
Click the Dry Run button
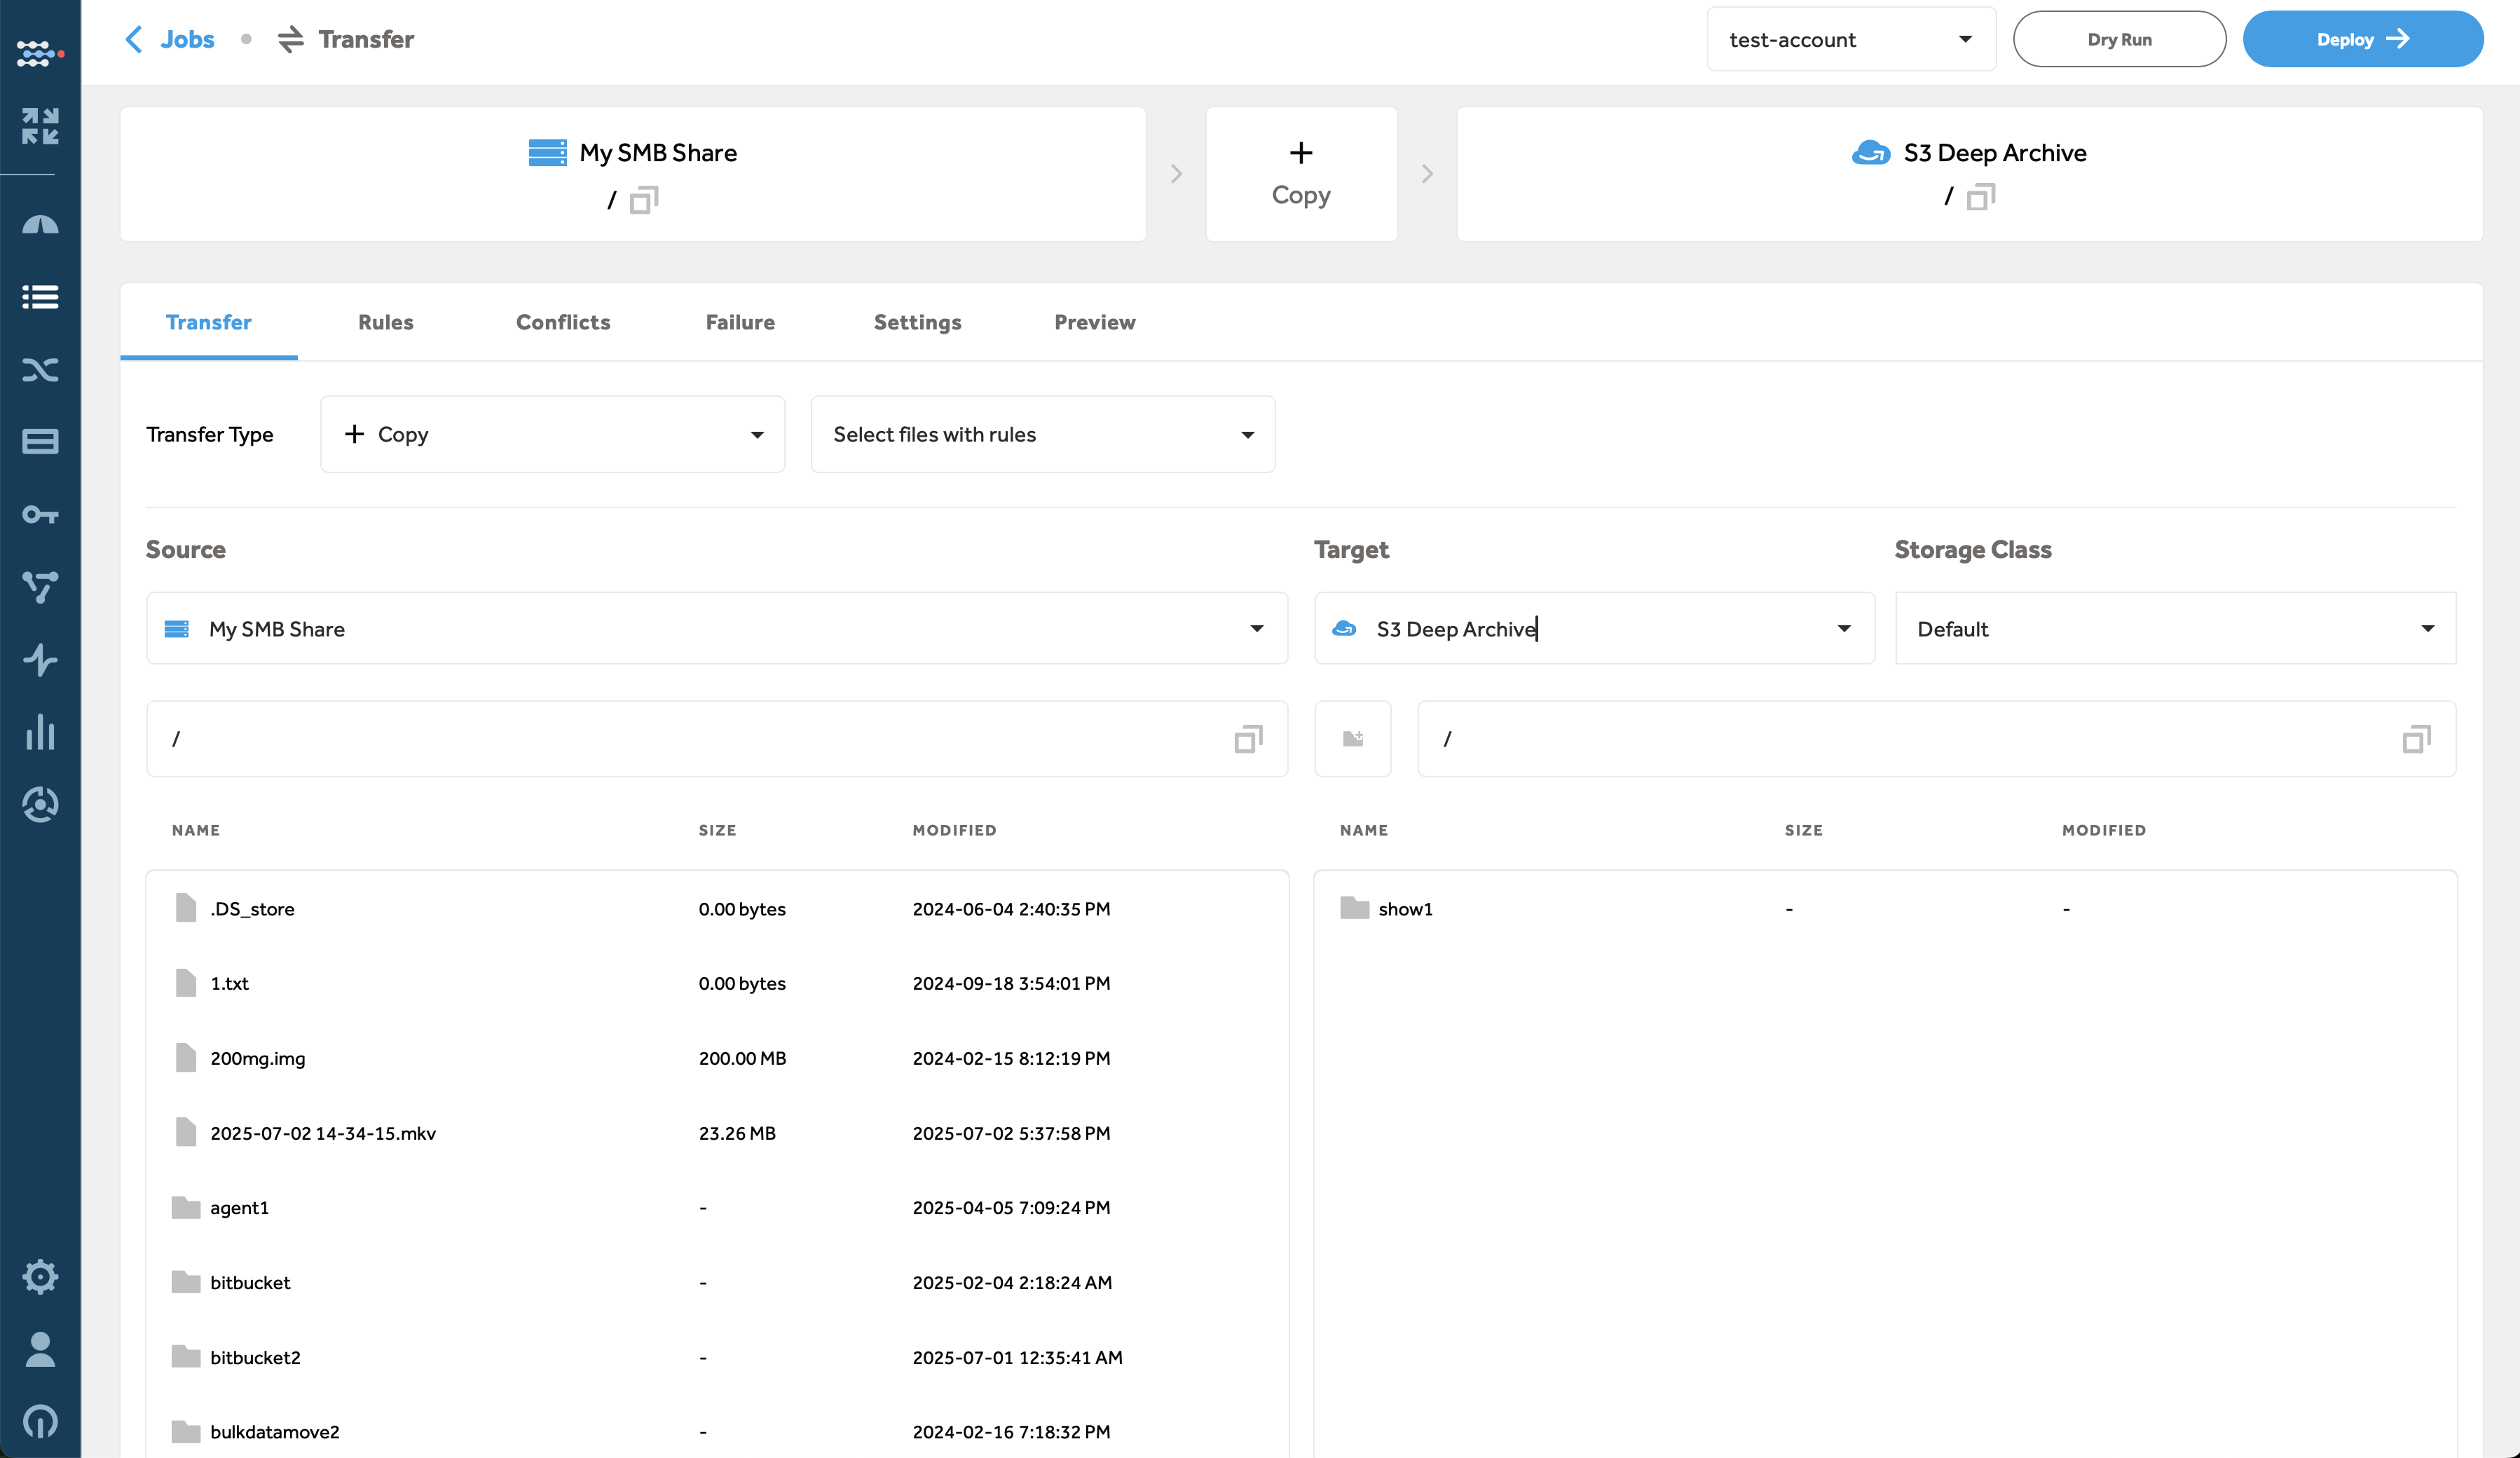2119,39
